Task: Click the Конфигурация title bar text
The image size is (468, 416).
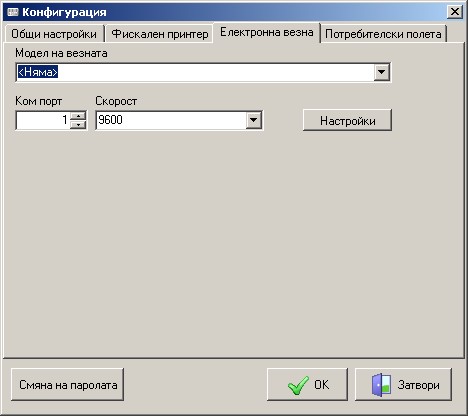Action: tap(64, 12)
